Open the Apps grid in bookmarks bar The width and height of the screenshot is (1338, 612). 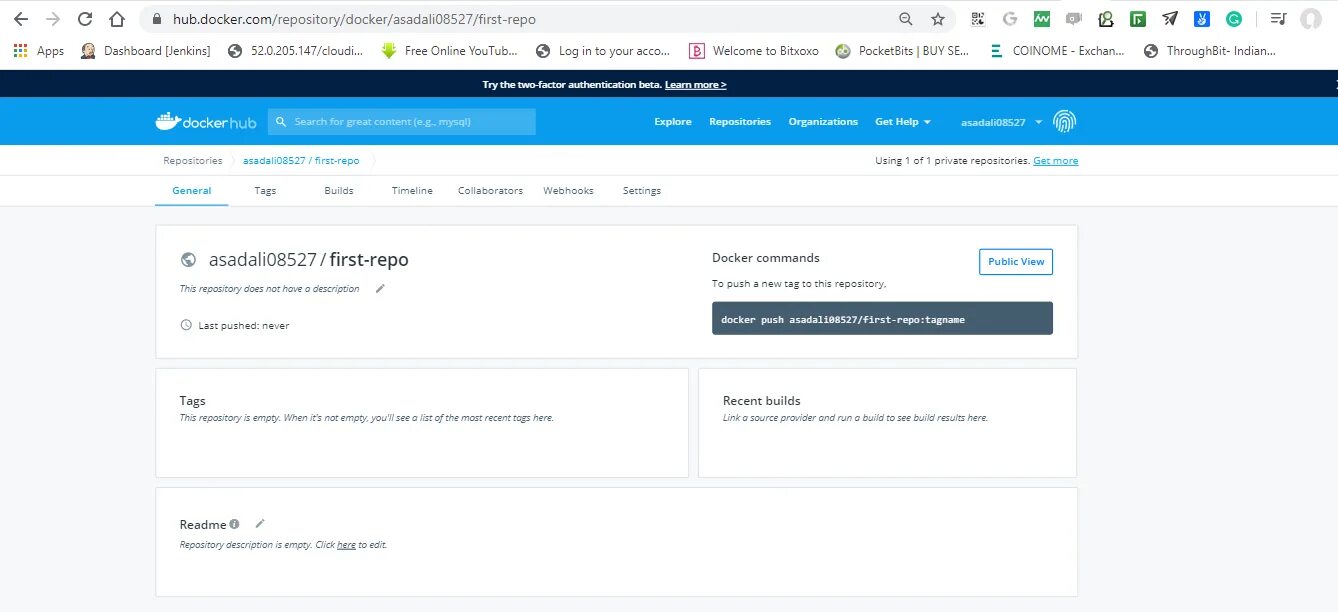[x=39, y=51]
